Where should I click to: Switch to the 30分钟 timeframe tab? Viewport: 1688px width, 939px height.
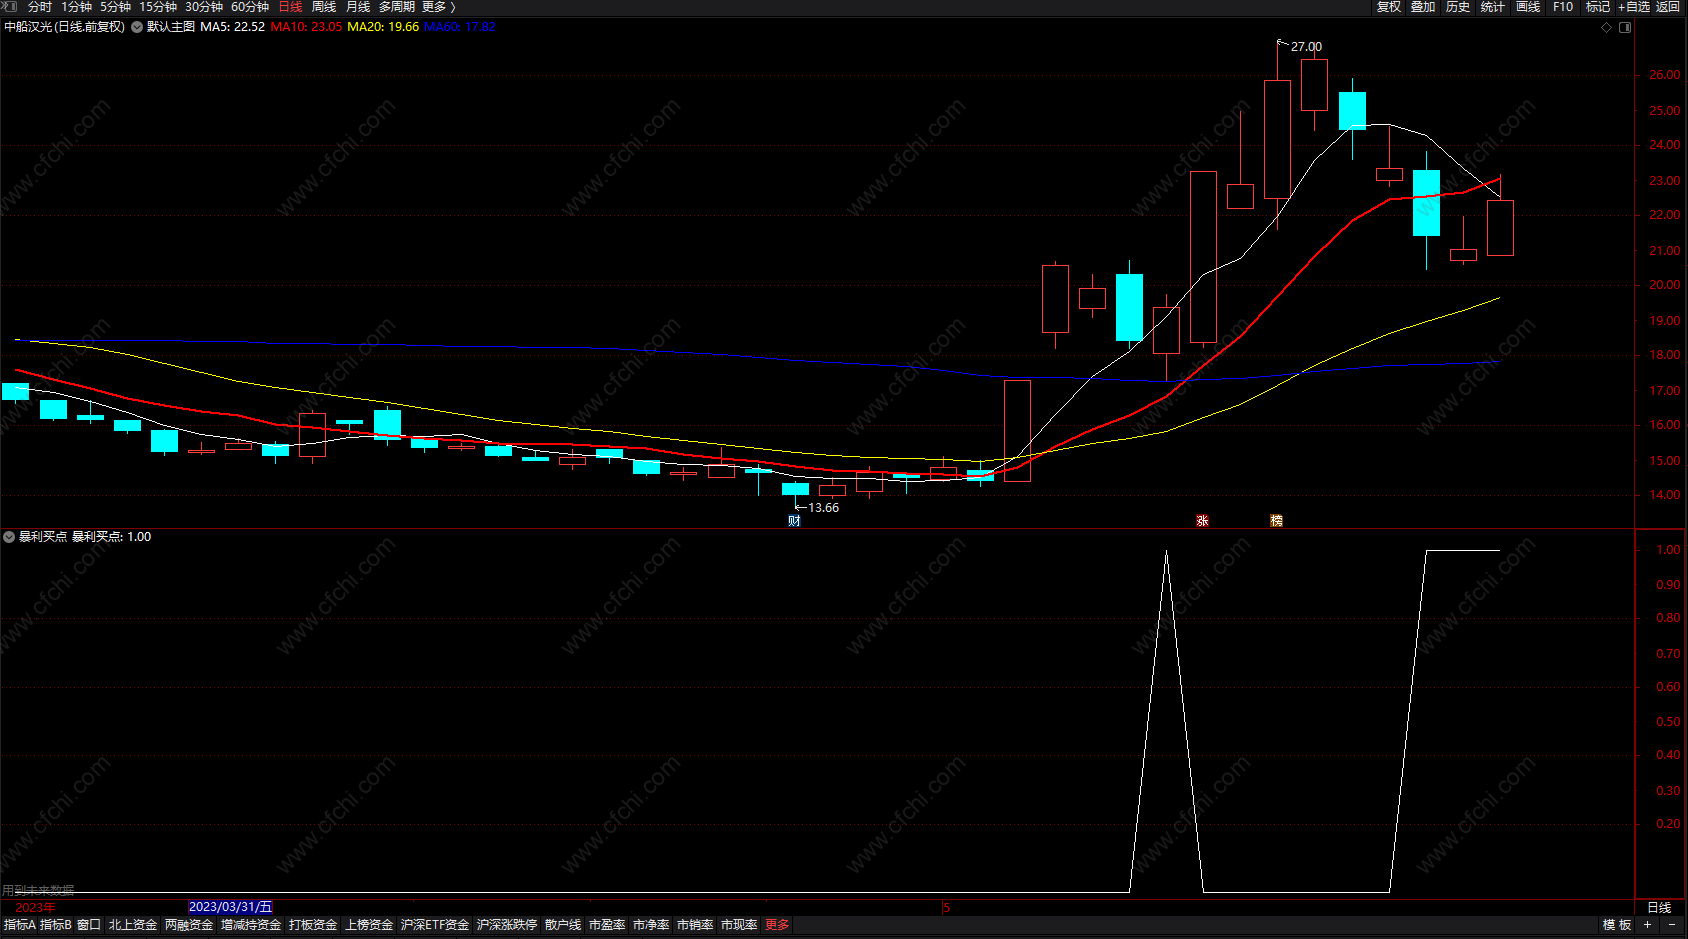pos(204,7)
